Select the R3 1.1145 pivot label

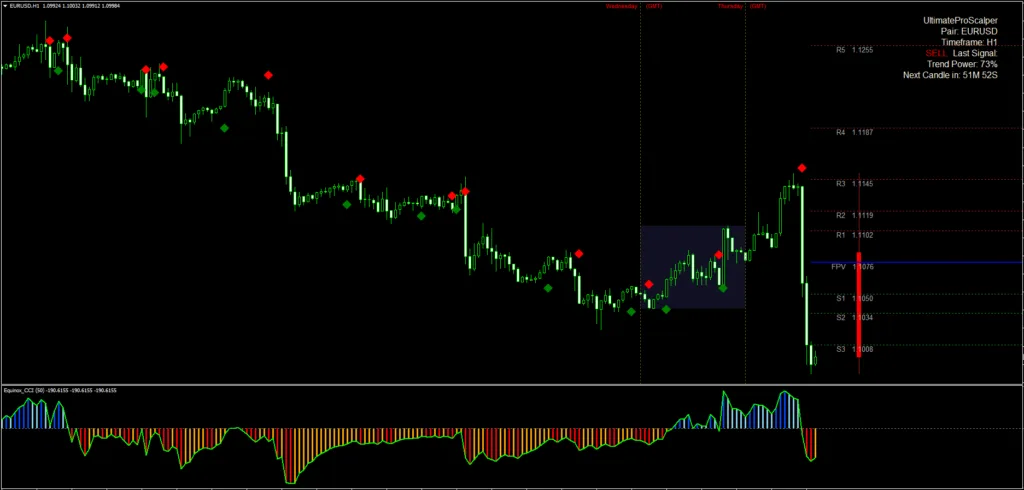tap(854, 184)
